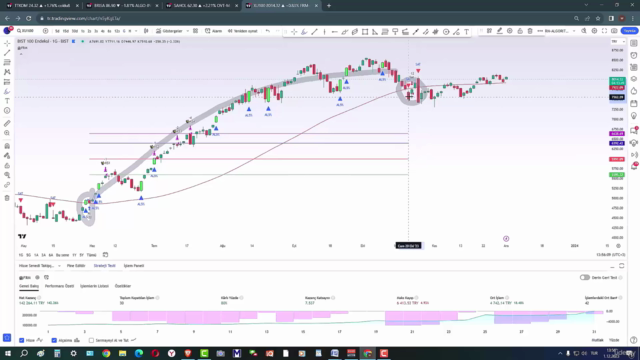Select the Mutlak display option
640x360 pixels.
coord(598,340)
